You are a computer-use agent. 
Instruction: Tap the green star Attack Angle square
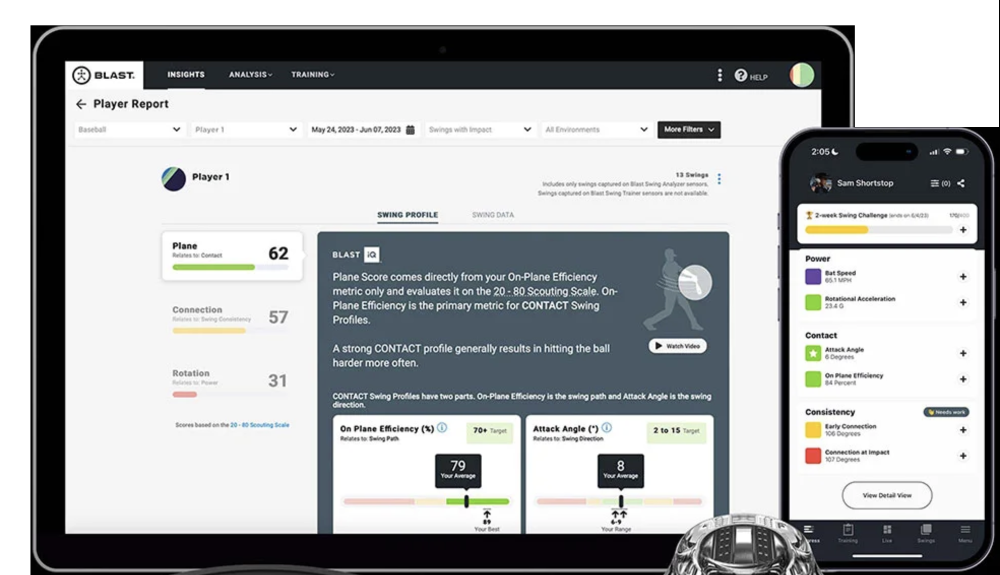[813, 353]
